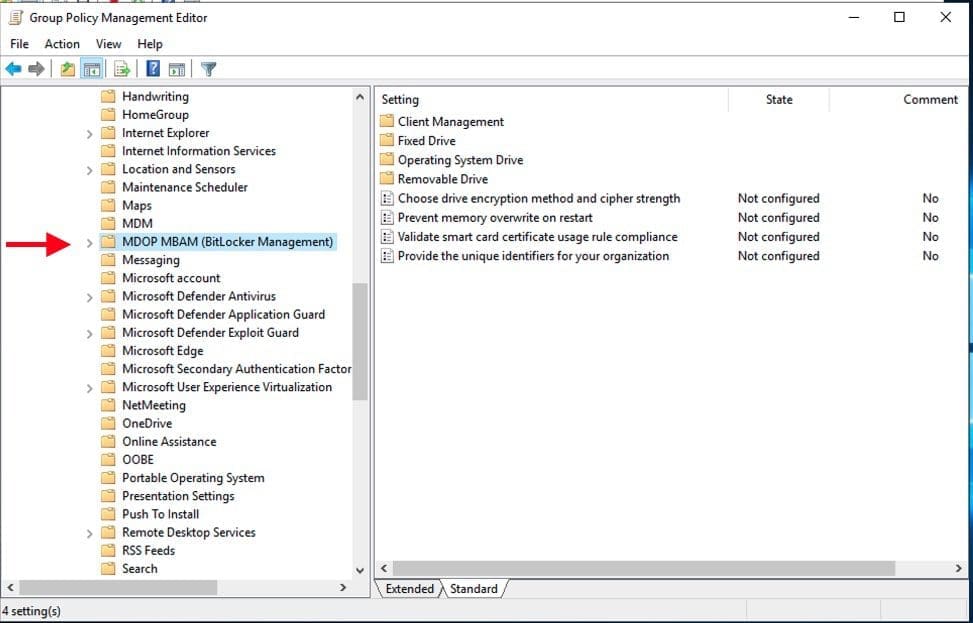Select the Standard tab
The width and height of the screenshot is (973, 623).
pyautogui.click(x=473, y=589)
